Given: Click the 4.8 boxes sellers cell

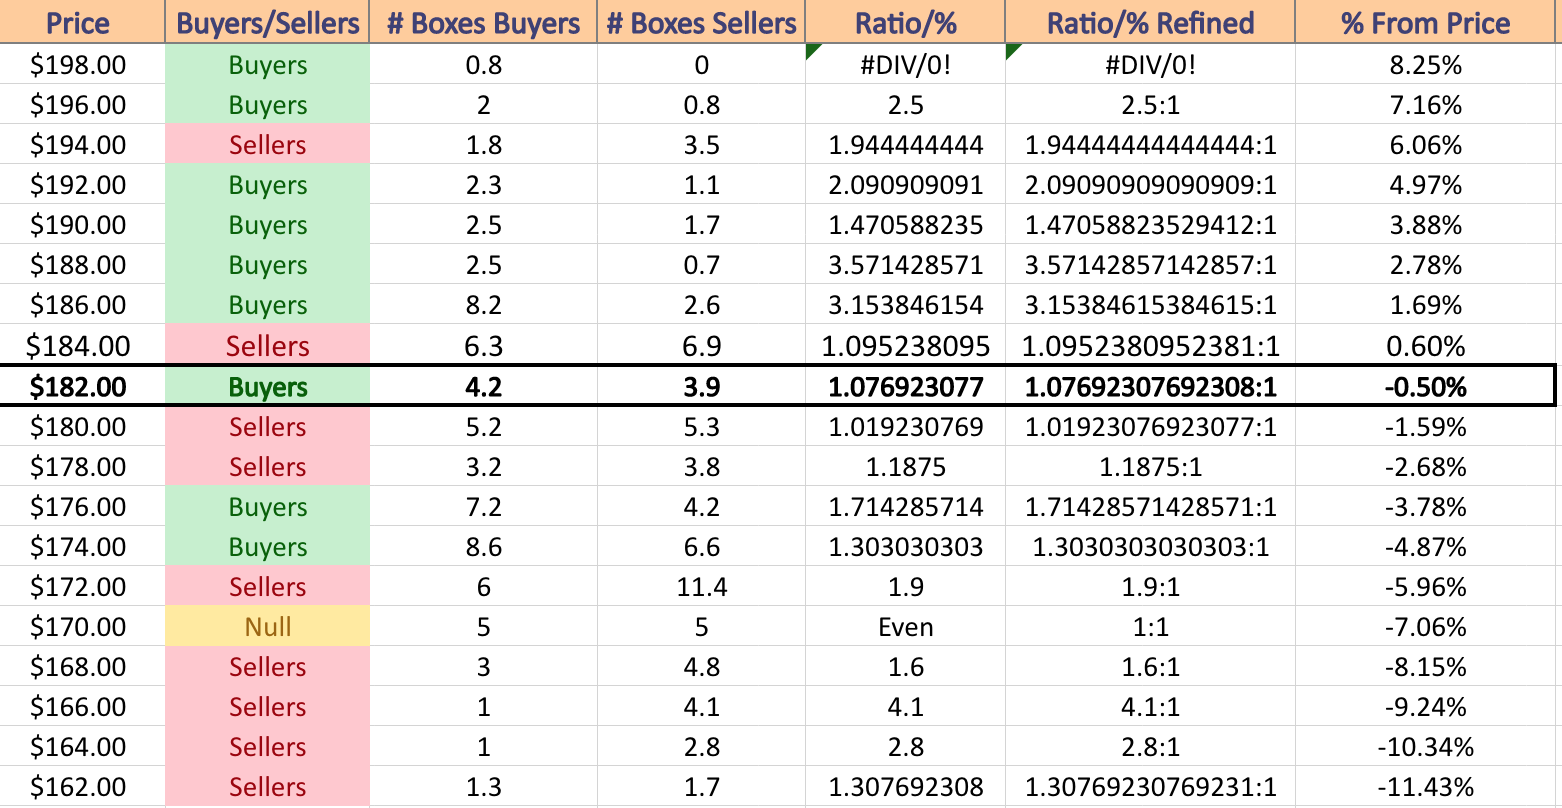Looking at the screenshot, I should click(x=701, y=667).
